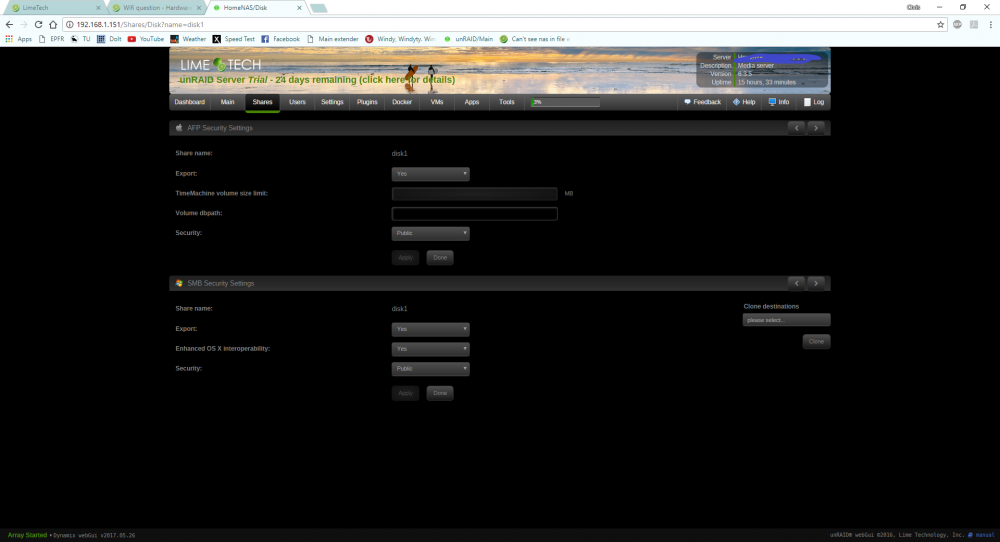Click the unRAID Server Trial details link
Screen dimensions: 1000x542
pyautogui.click(x=317, y=80)
